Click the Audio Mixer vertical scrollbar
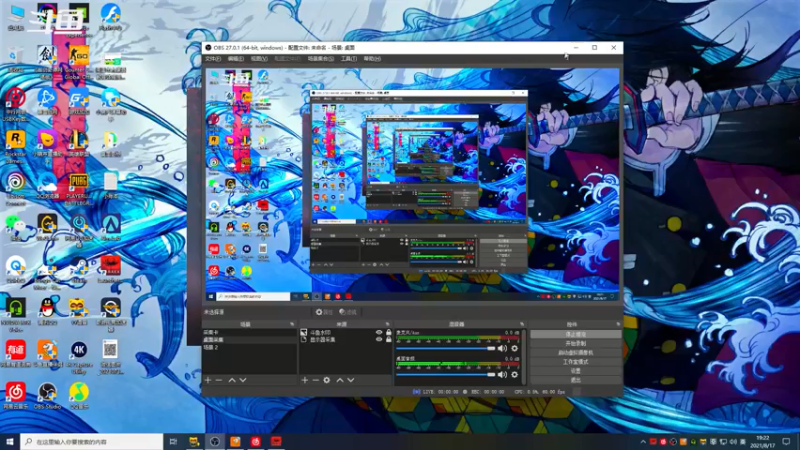Viewport: 800px width, 450px height. tap(524, 357)
